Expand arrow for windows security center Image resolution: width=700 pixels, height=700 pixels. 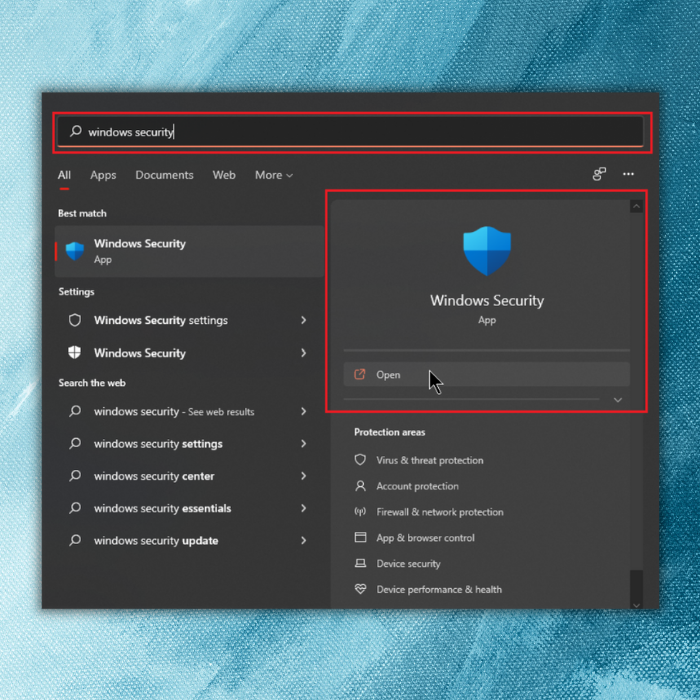[x=304, y=476]
